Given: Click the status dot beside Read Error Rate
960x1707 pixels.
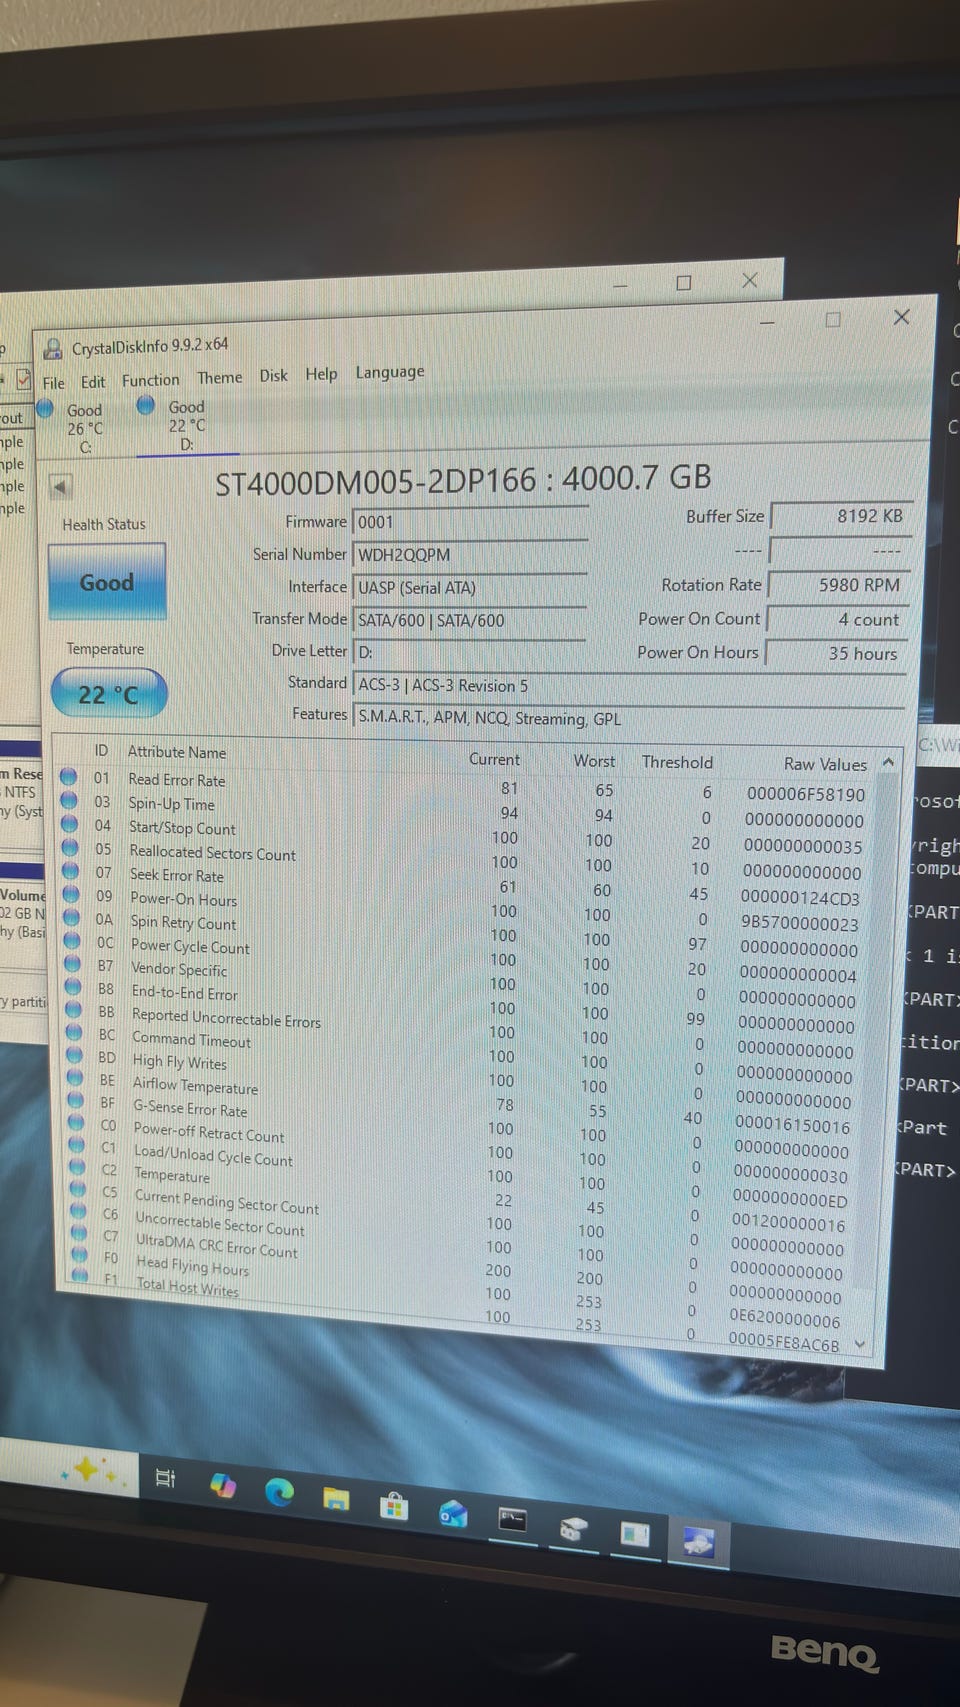Looking at the screenshot, I should (68, 776).
